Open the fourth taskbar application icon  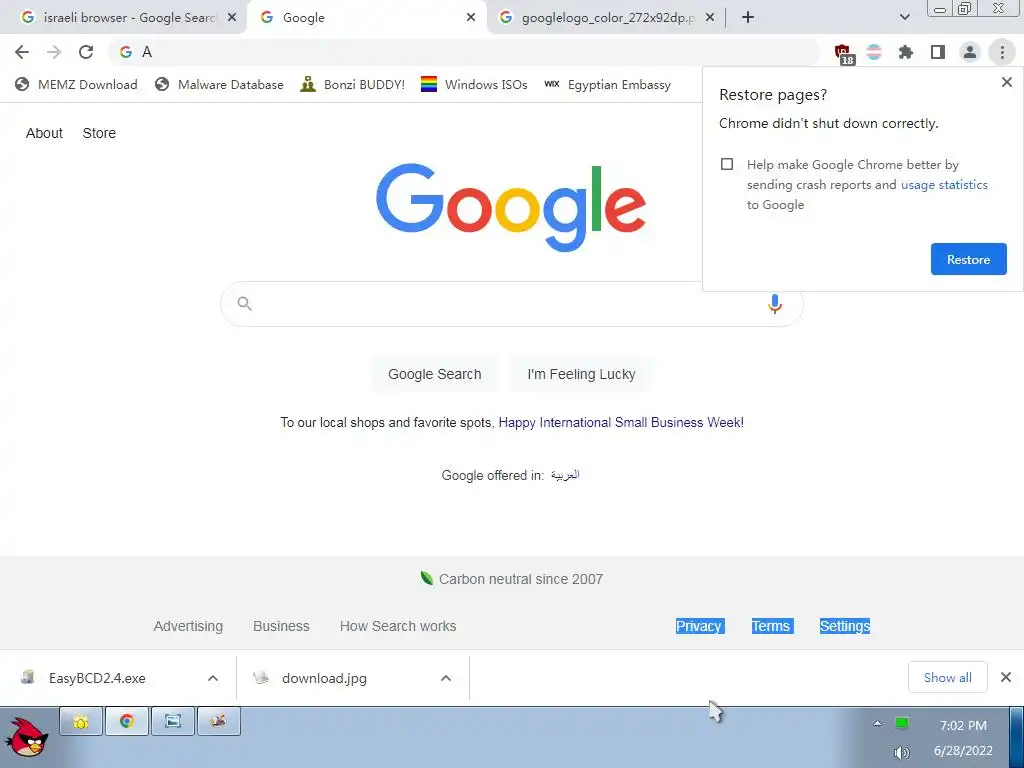(219, 721)
